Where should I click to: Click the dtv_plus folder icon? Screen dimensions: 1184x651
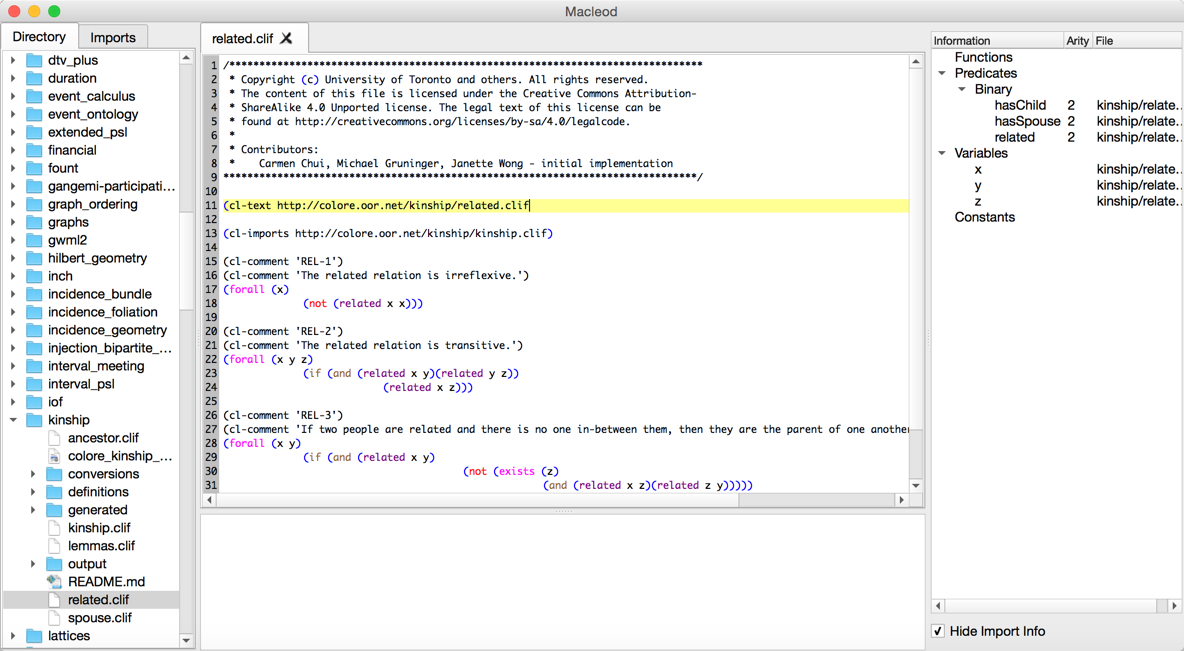tap(34, 60)
